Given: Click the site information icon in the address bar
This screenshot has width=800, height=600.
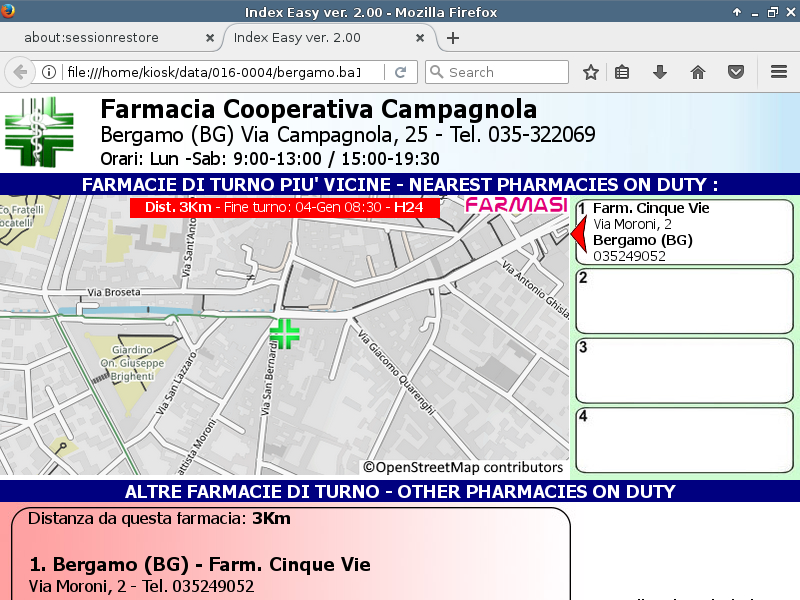Looking at the screenshot, I should (x=48, y=72).
